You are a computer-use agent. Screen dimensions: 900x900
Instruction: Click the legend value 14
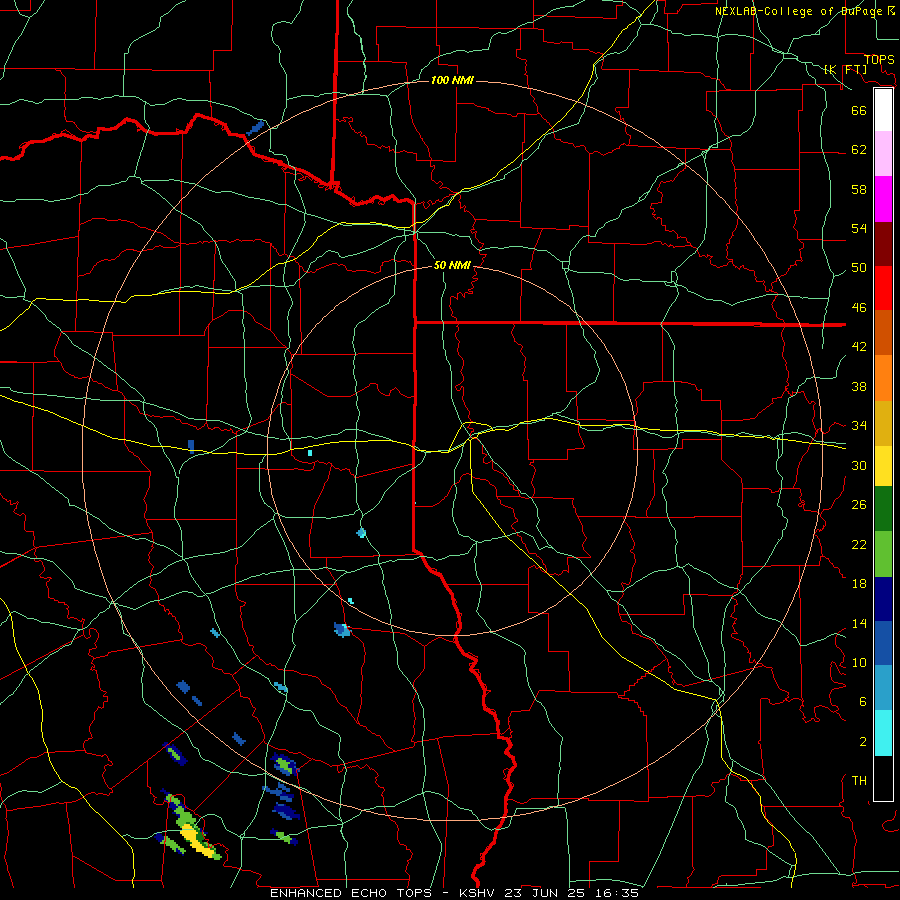859,623
